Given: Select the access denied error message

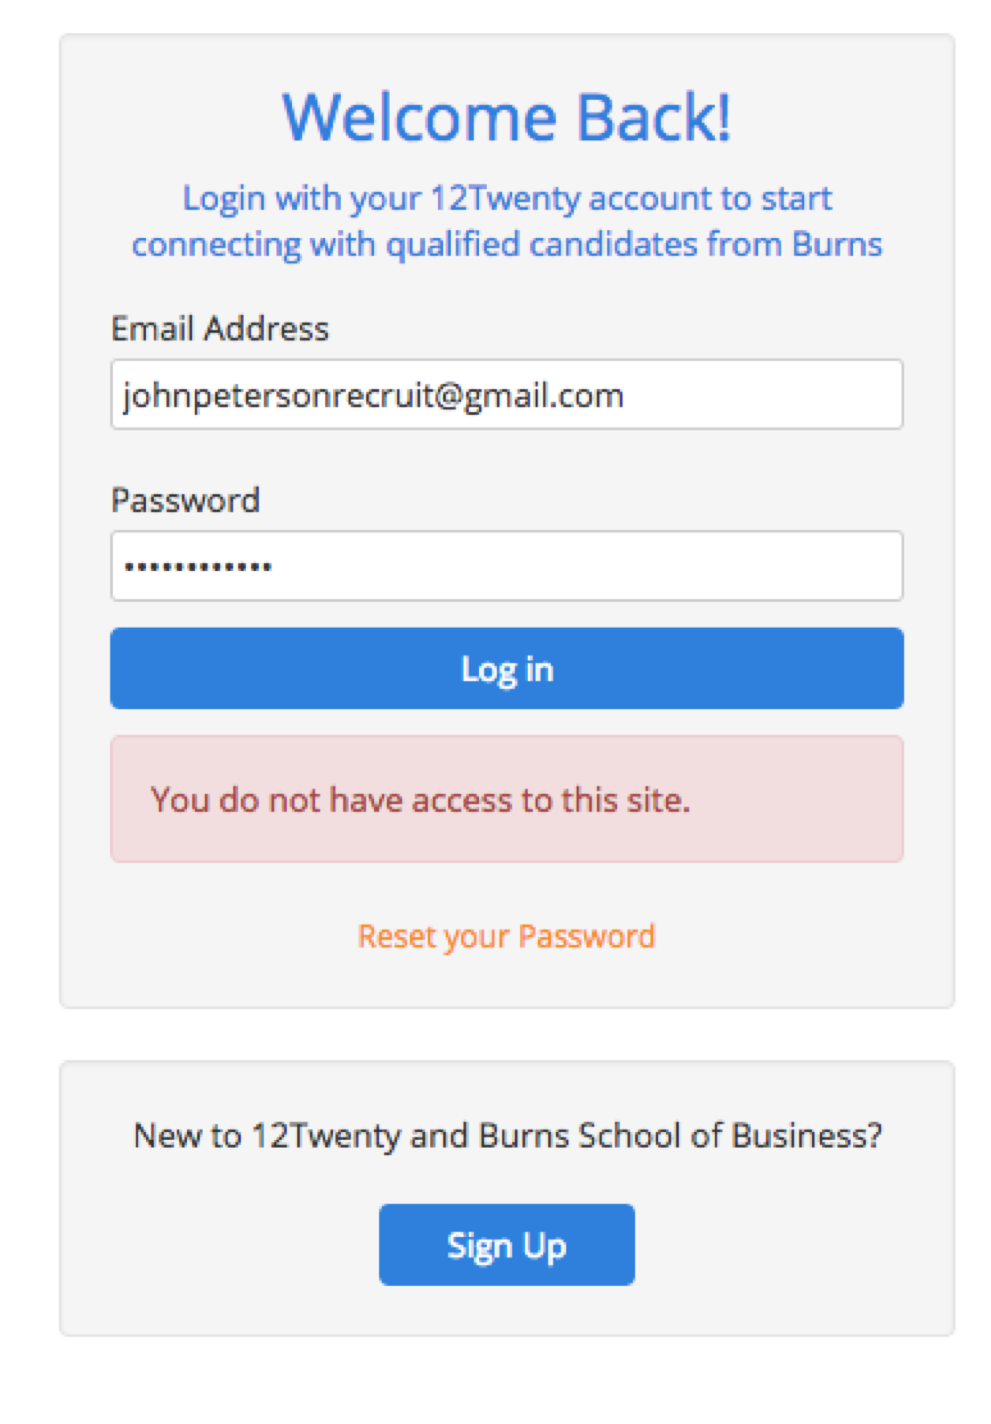Looking at the screenshot, I should click(x=420, y=800).
